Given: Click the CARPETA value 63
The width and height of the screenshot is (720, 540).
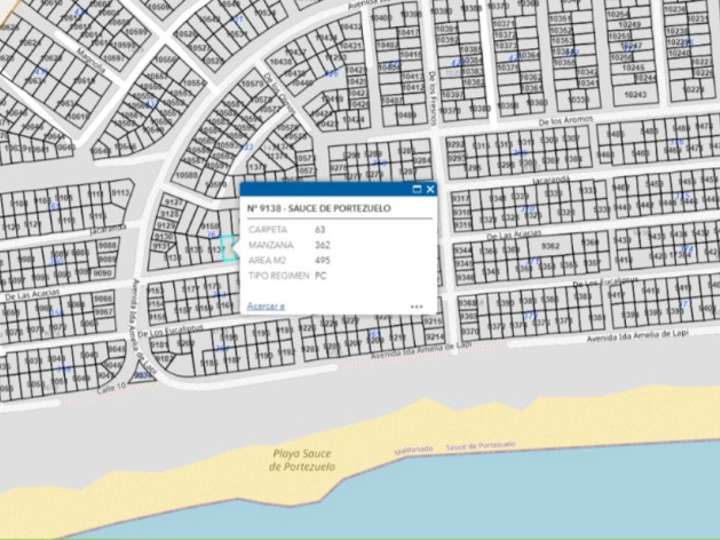Looking at the screenshot, I should coord(320,230).
